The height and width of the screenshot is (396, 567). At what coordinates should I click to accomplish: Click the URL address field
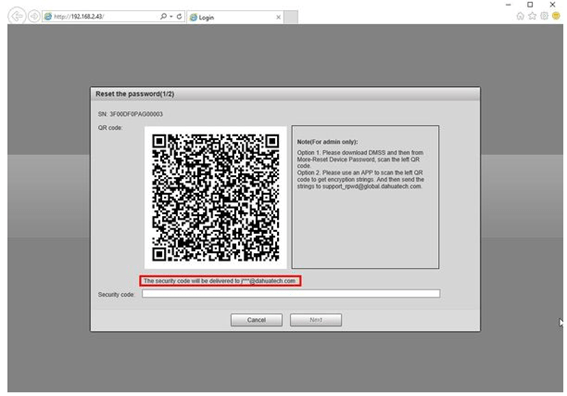[105, 17]
